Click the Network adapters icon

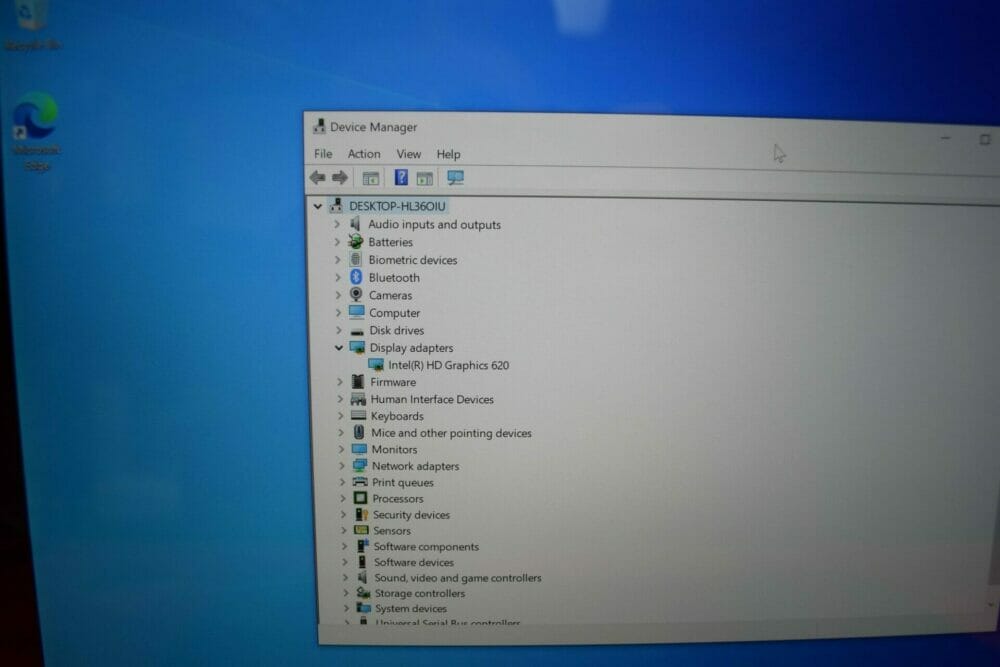coord(360,465)
